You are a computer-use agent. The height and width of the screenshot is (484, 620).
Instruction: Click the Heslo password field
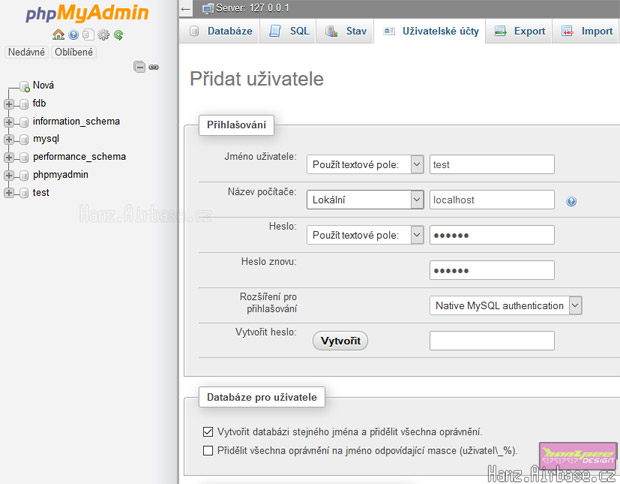pyautogui.click(x=492, y=235)
